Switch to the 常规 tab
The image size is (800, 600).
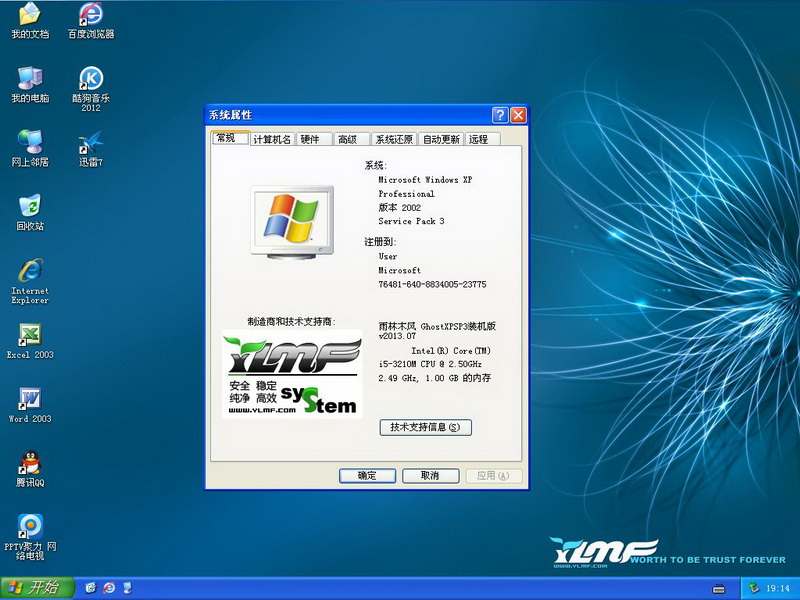(230, 138)
